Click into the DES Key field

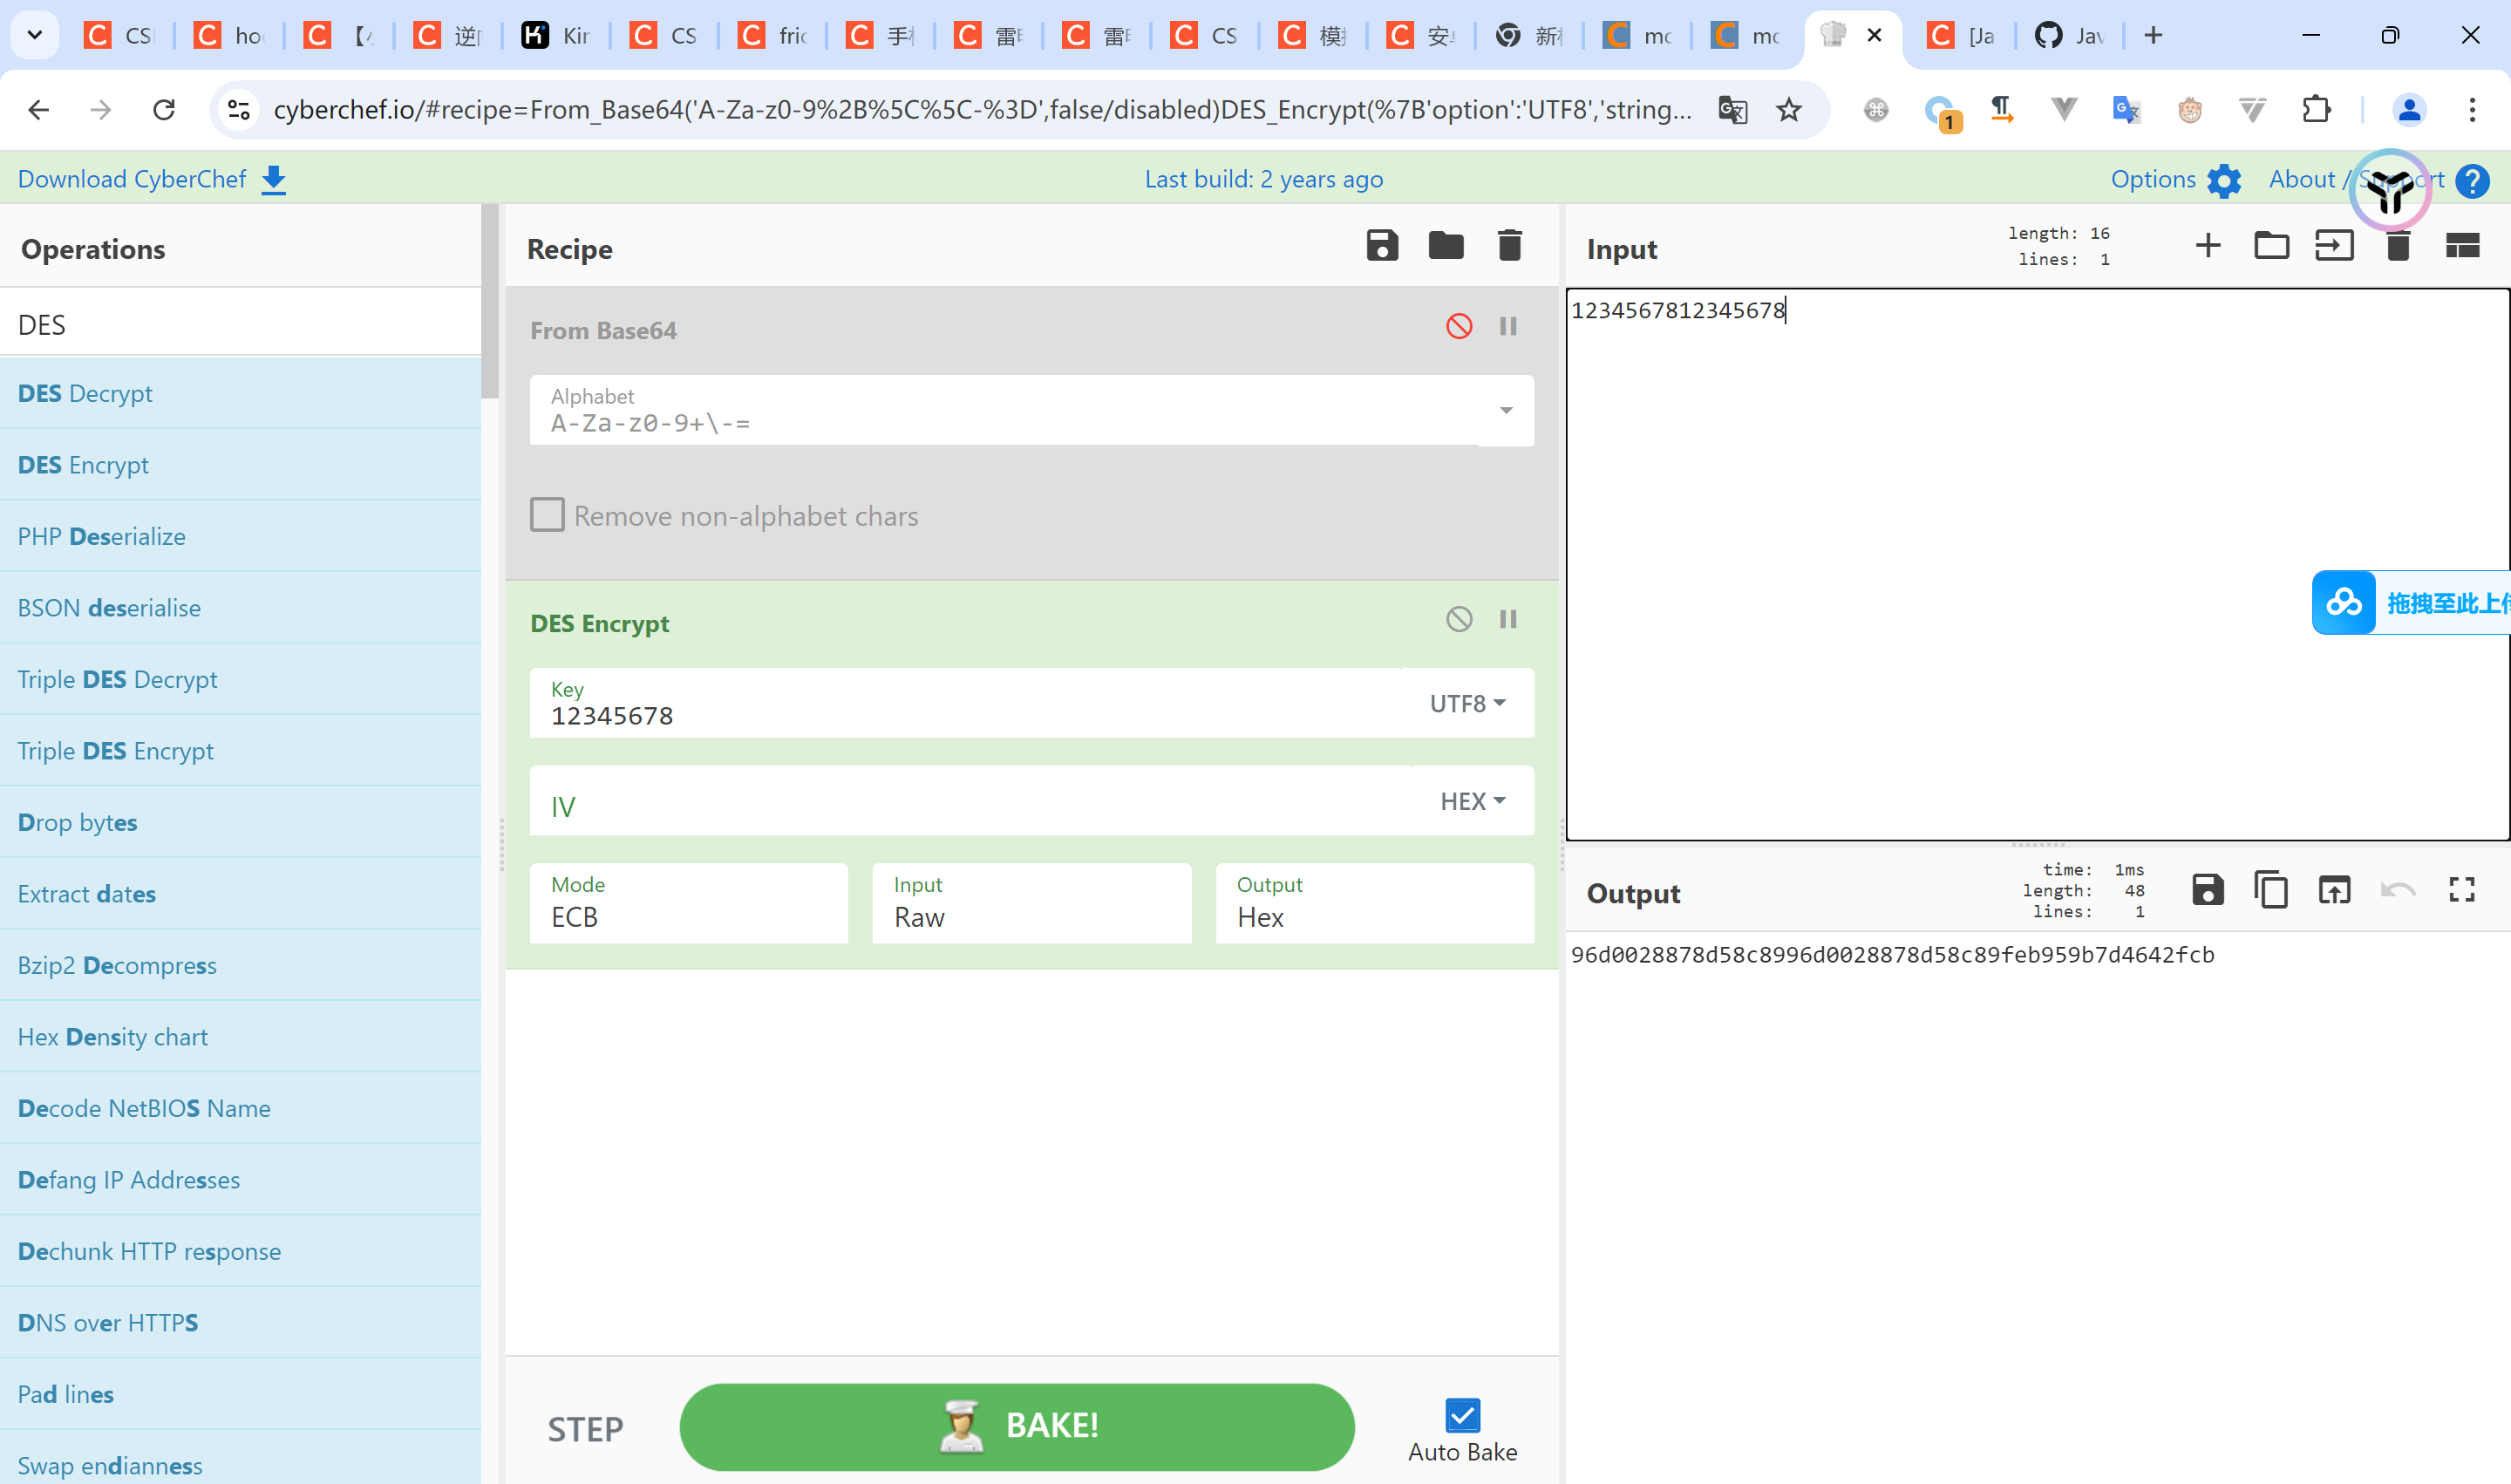pos(965,704)
